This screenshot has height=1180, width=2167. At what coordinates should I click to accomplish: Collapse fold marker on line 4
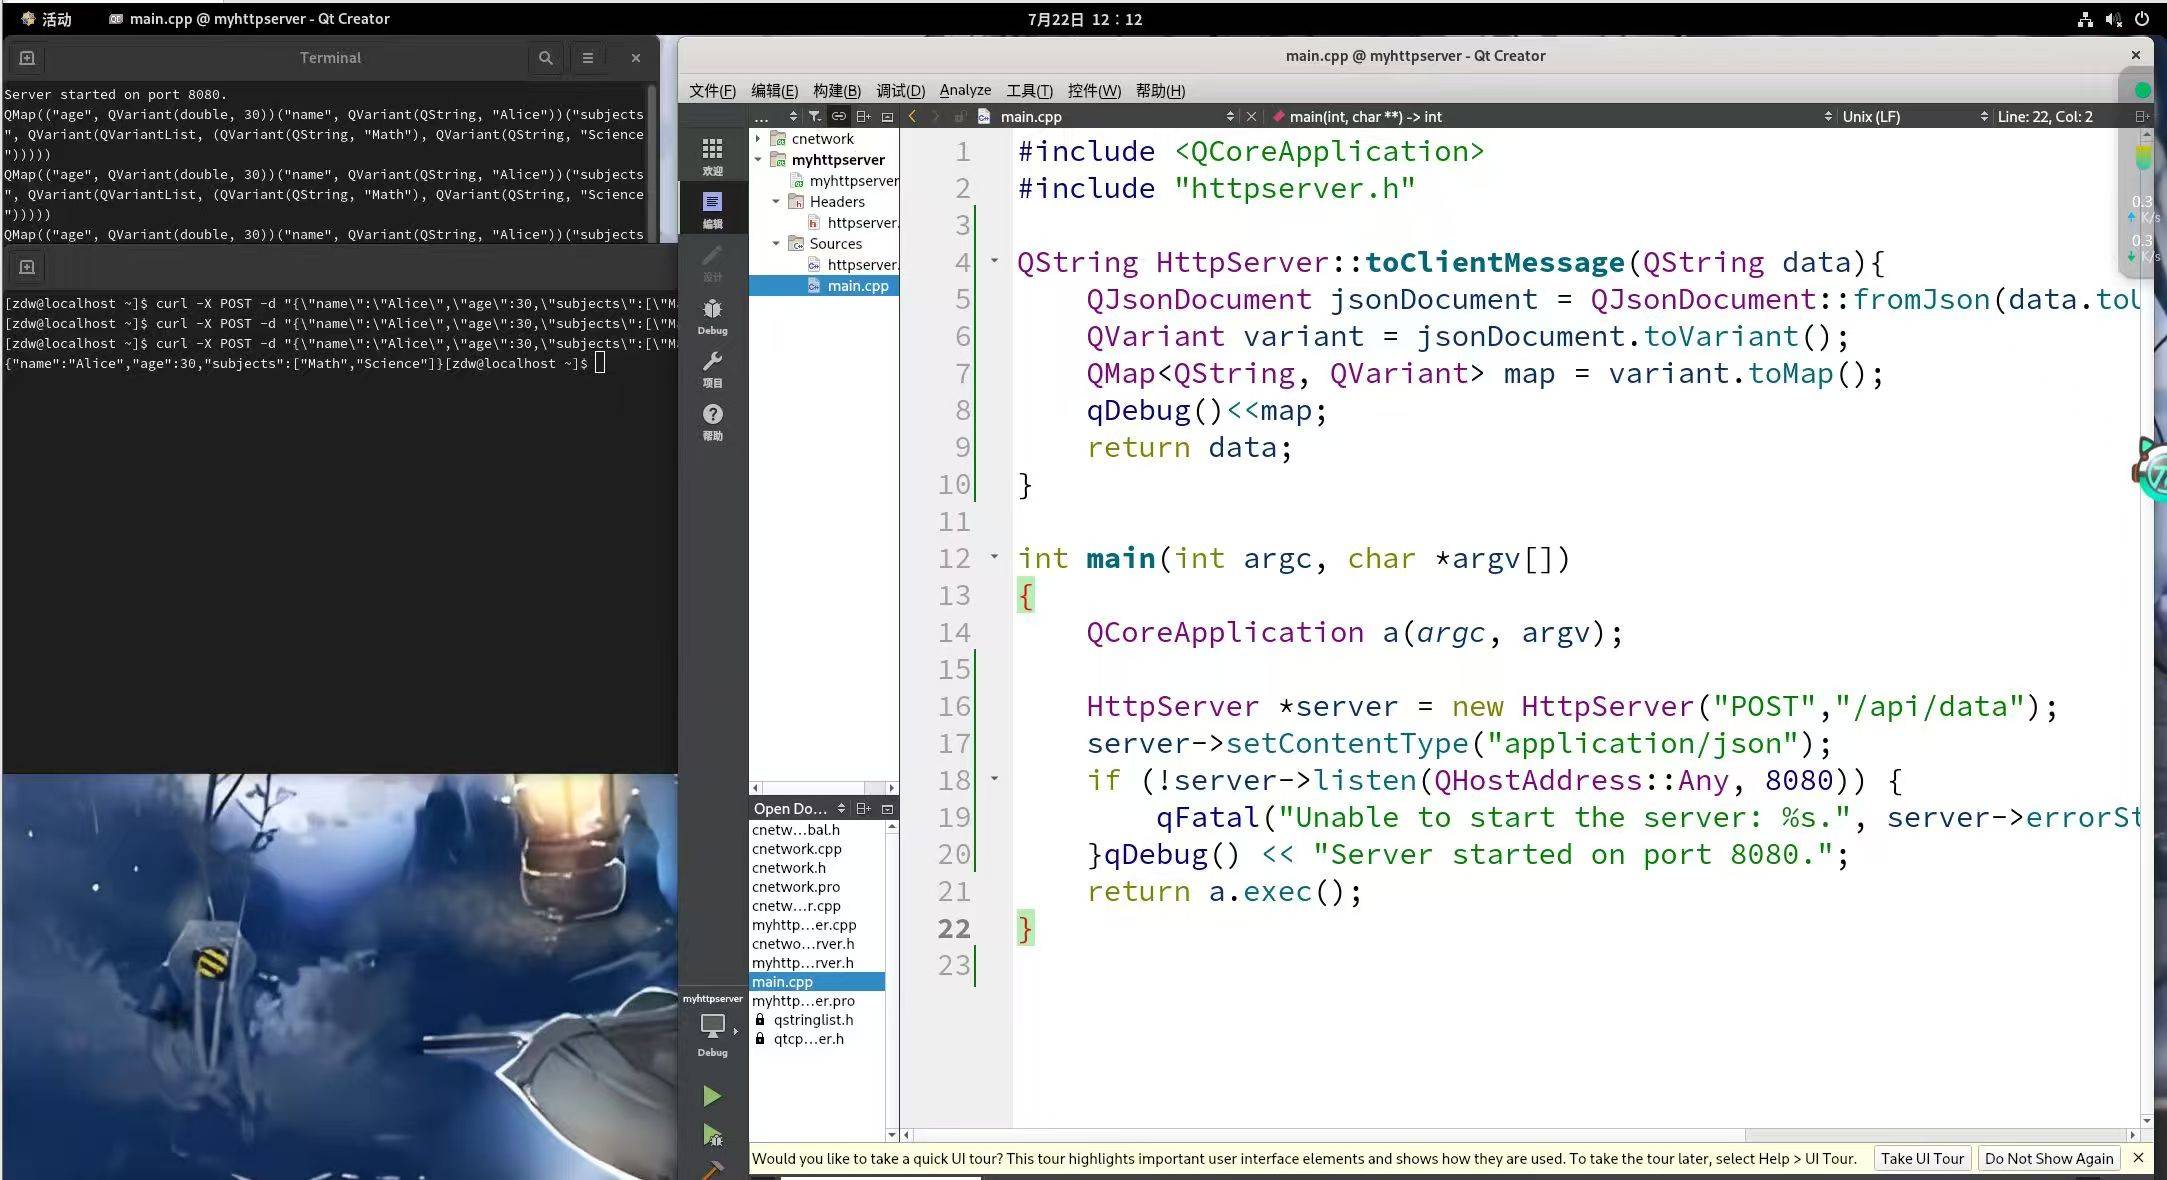click(994, 261)
